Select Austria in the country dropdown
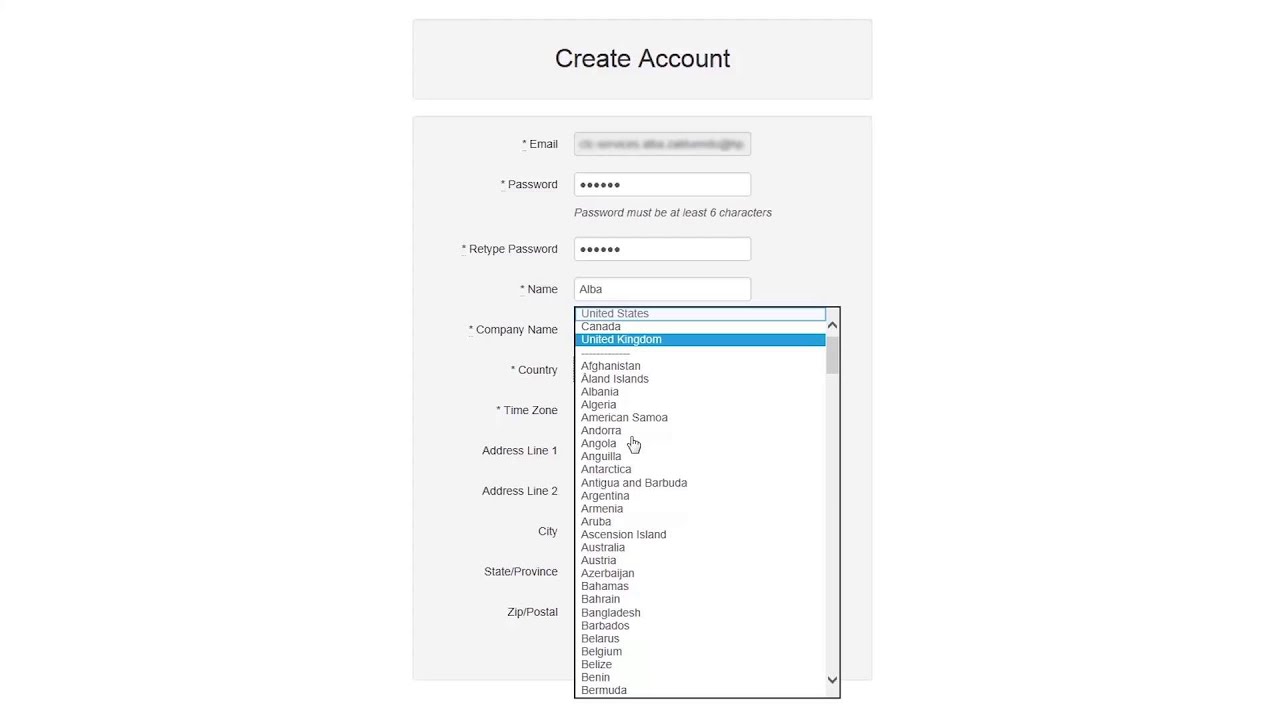This screenshot has height=720, width=1280. coord(599,561)
